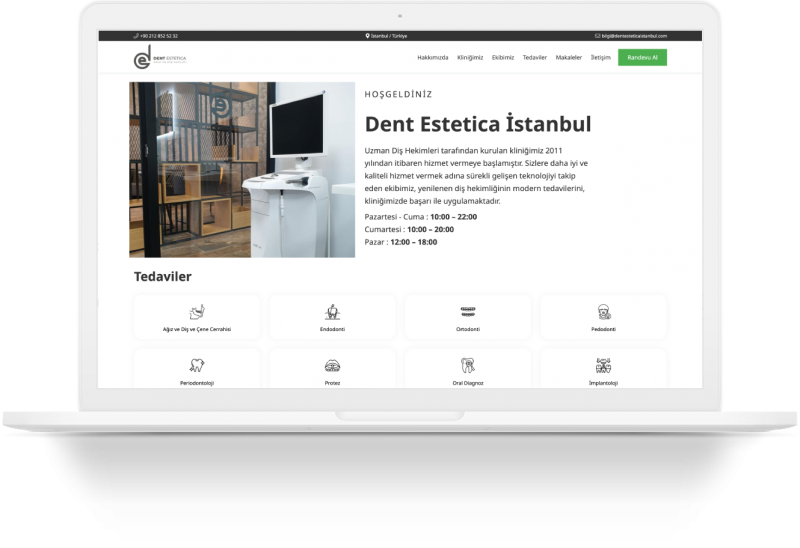800x548 pixels.
Task: Click the phone number +90 212 852 52 32
Action: 159,36
